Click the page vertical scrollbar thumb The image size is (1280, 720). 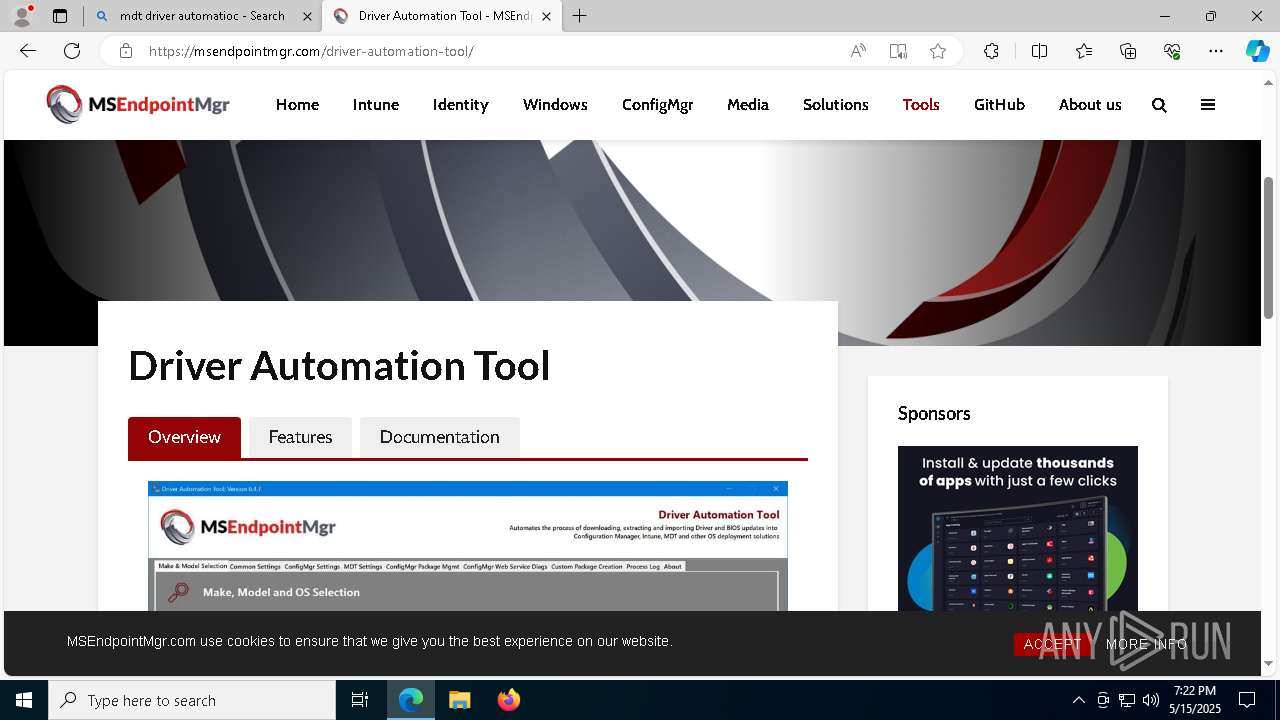(1269, 247)
